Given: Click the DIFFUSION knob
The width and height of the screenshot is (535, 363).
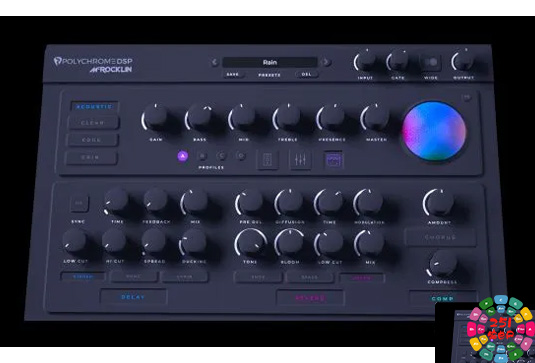Looking at the screenshot, I should pyautogui.click(x=289, y=202).
